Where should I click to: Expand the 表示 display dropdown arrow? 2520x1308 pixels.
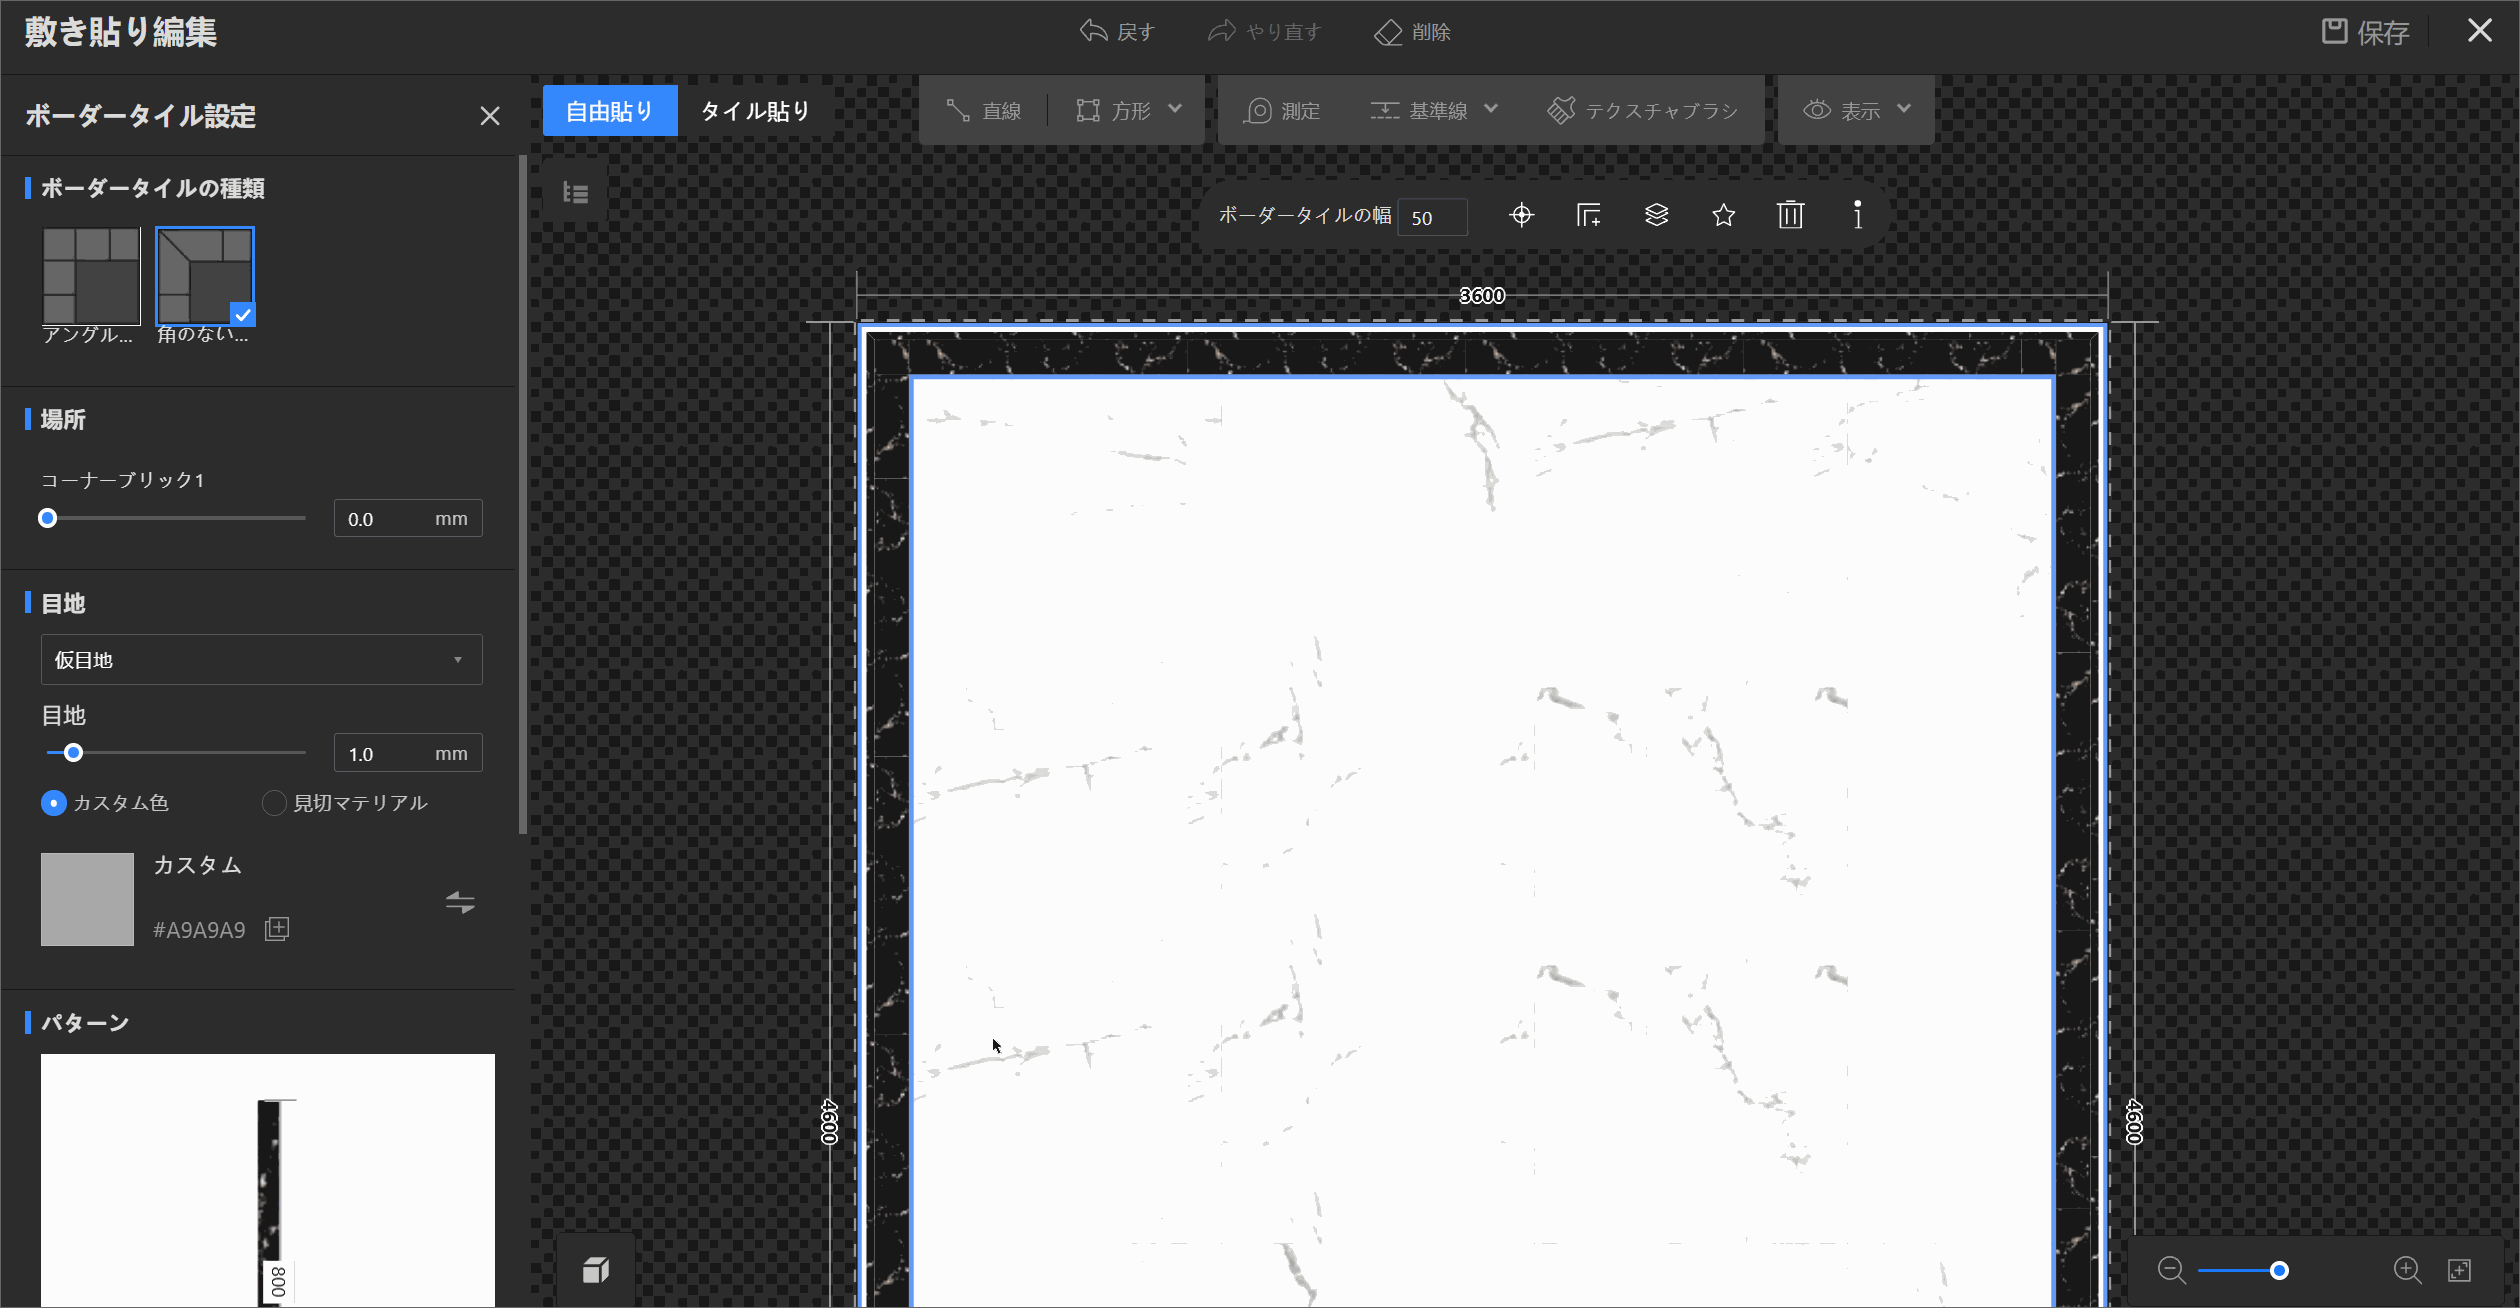point(1904,109)
